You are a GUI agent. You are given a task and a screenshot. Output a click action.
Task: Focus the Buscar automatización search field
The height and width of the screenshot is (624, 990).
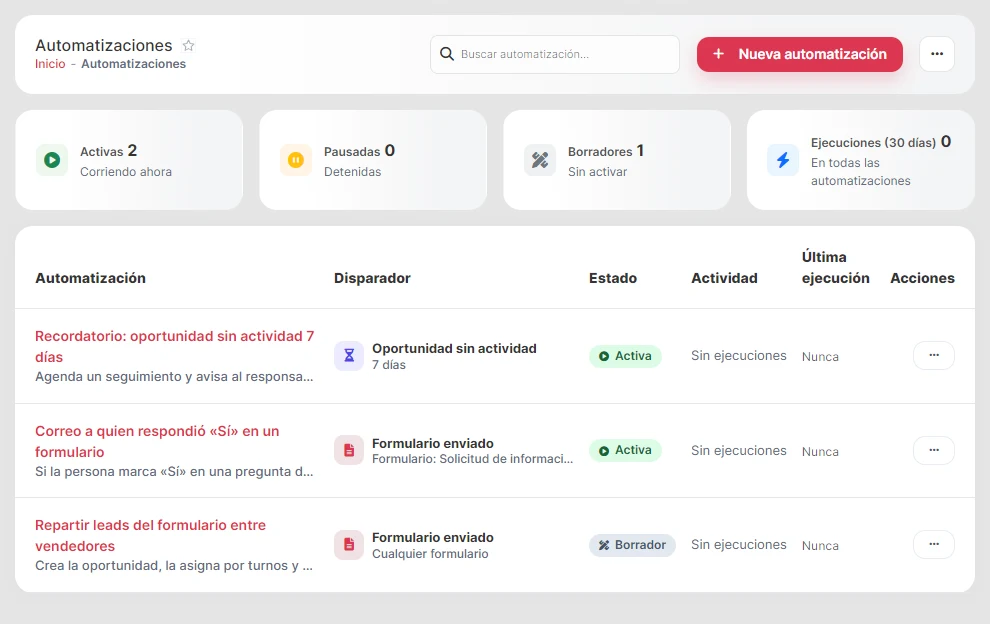pos(555,54)
